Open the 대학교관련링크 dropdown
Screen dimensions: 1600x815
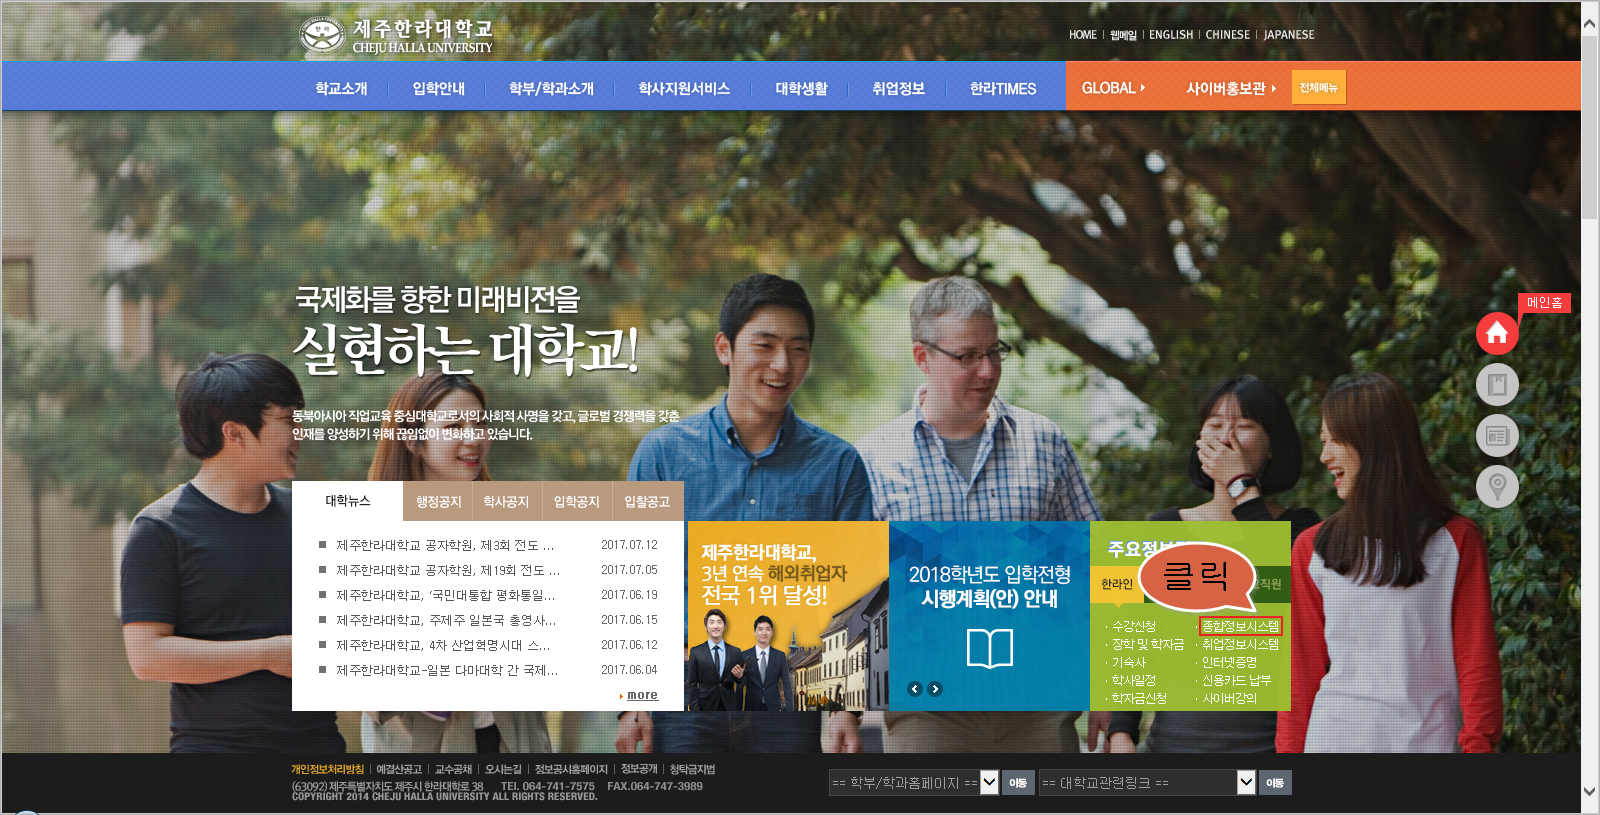click(x=1147, y=782)
